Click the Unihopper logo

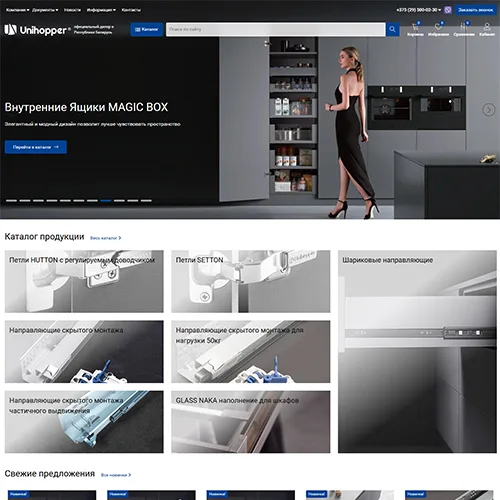pos(37,30)
